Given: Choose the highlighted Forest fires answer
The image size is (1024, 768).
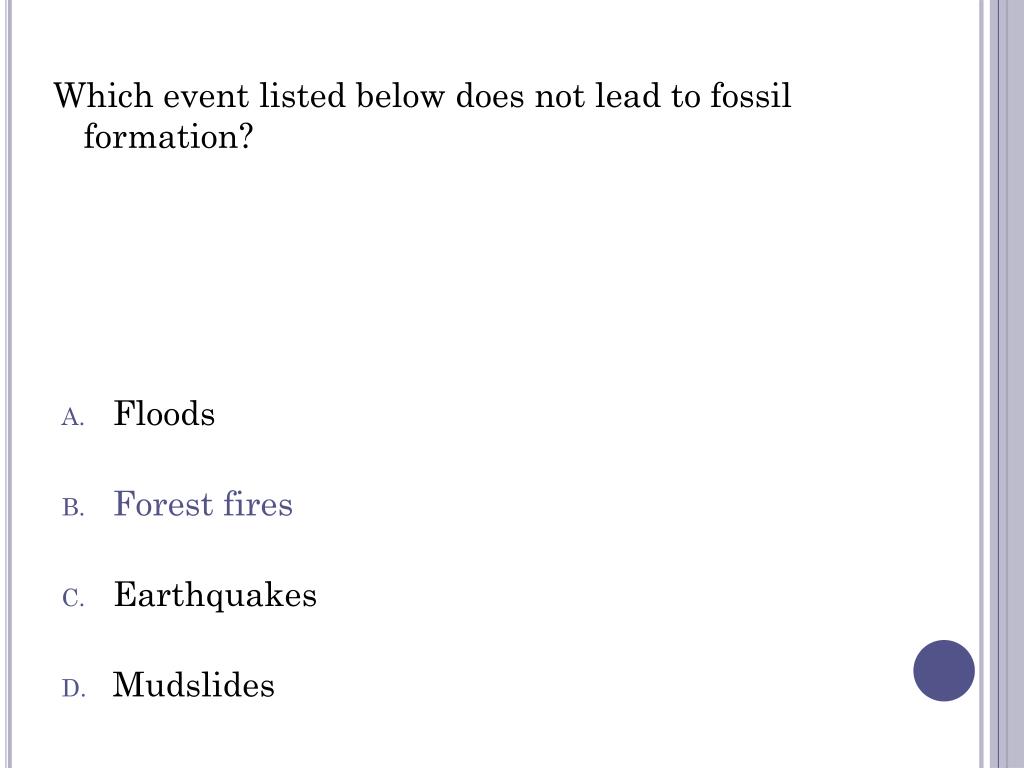Looking at the screenshot, I should coord(203,504).
